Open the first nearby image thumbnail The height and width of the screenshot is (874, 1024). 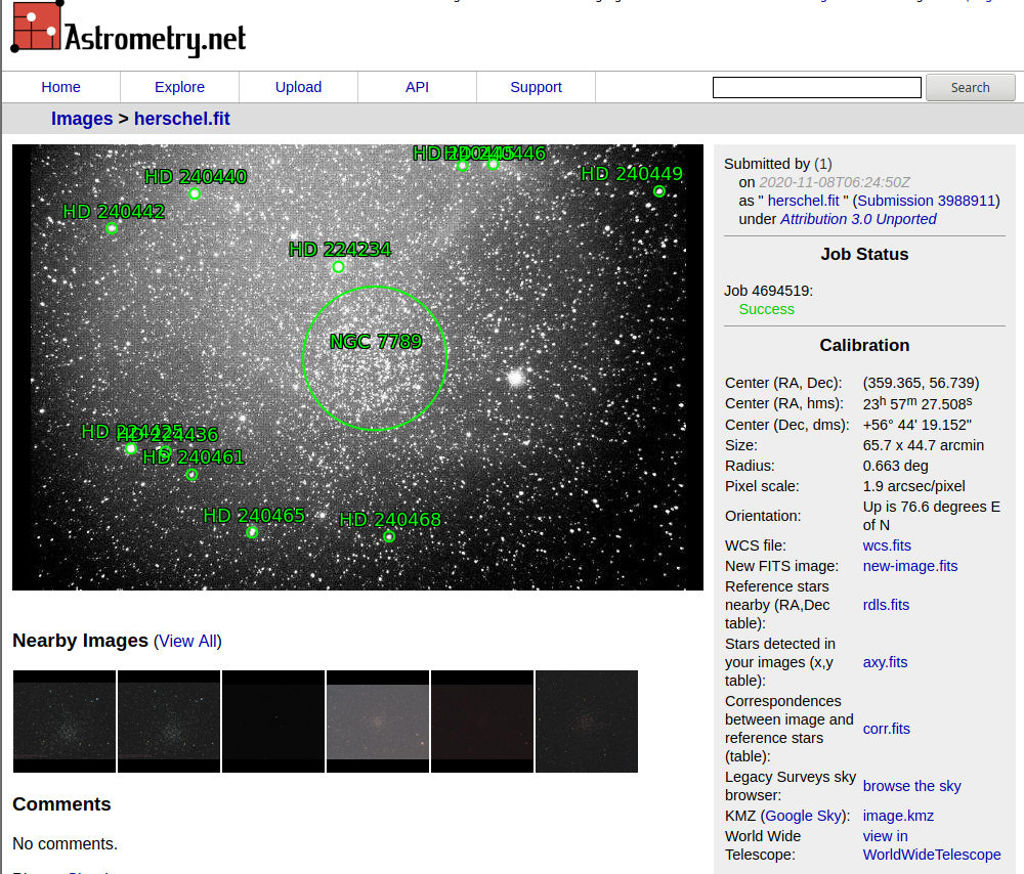[x=64, y=721]
